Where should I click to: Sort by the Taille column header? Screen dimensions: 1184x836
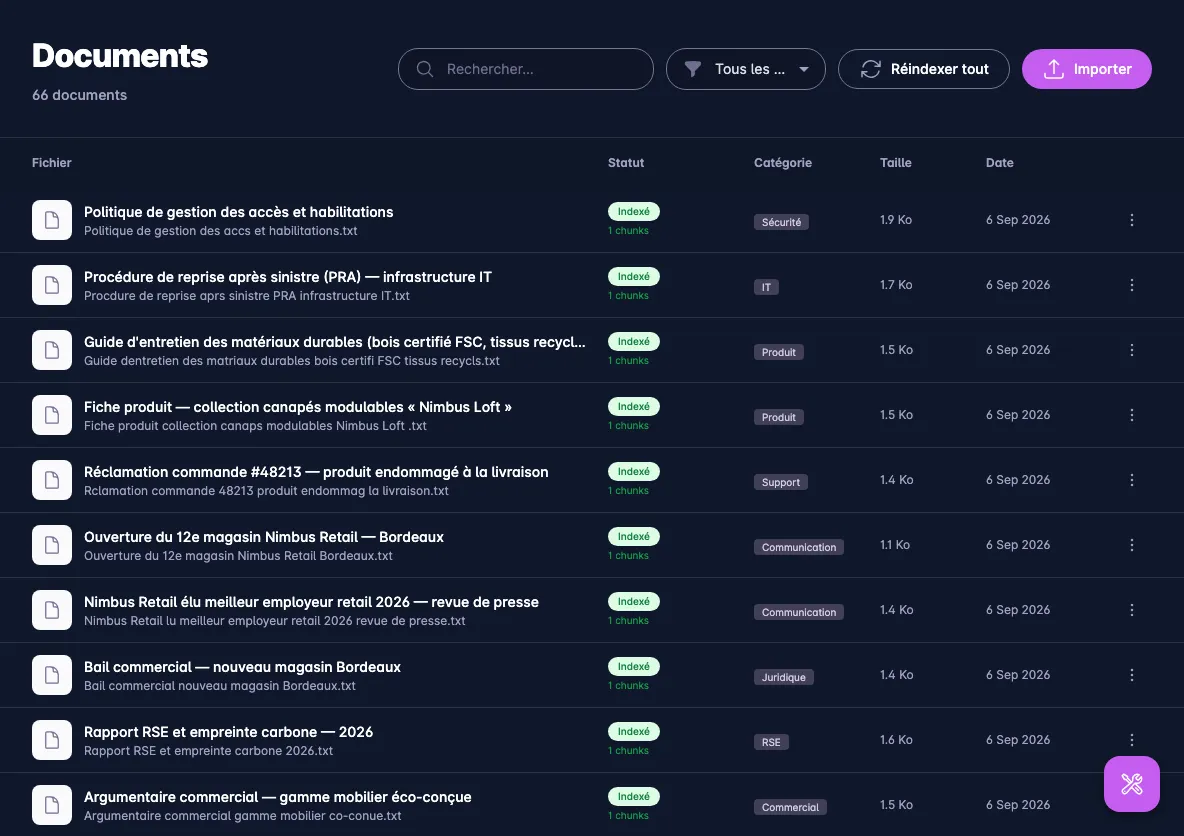(896, 162)
